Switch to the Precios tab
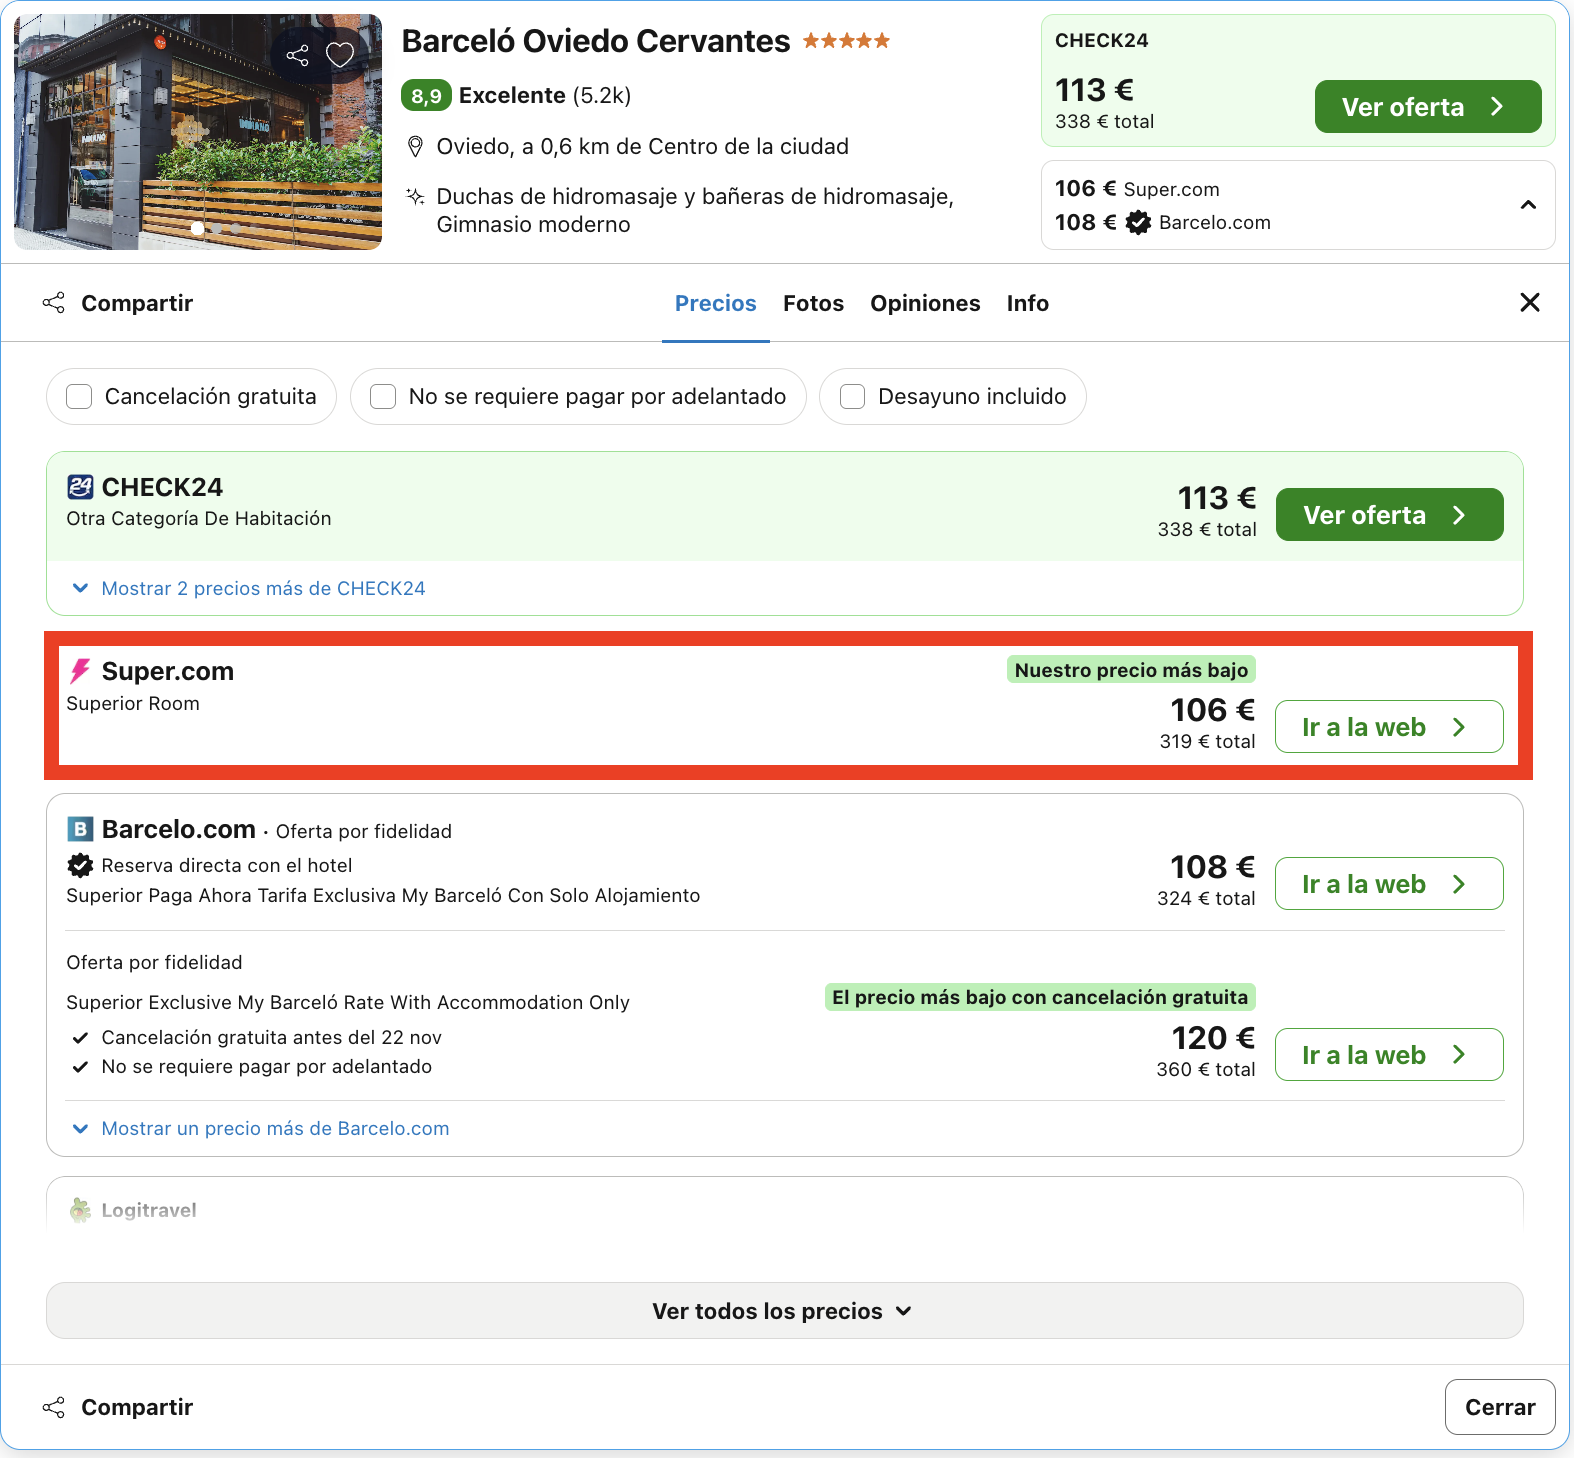This screenshot has width=1574, height=1458. (x=716, y=303)
